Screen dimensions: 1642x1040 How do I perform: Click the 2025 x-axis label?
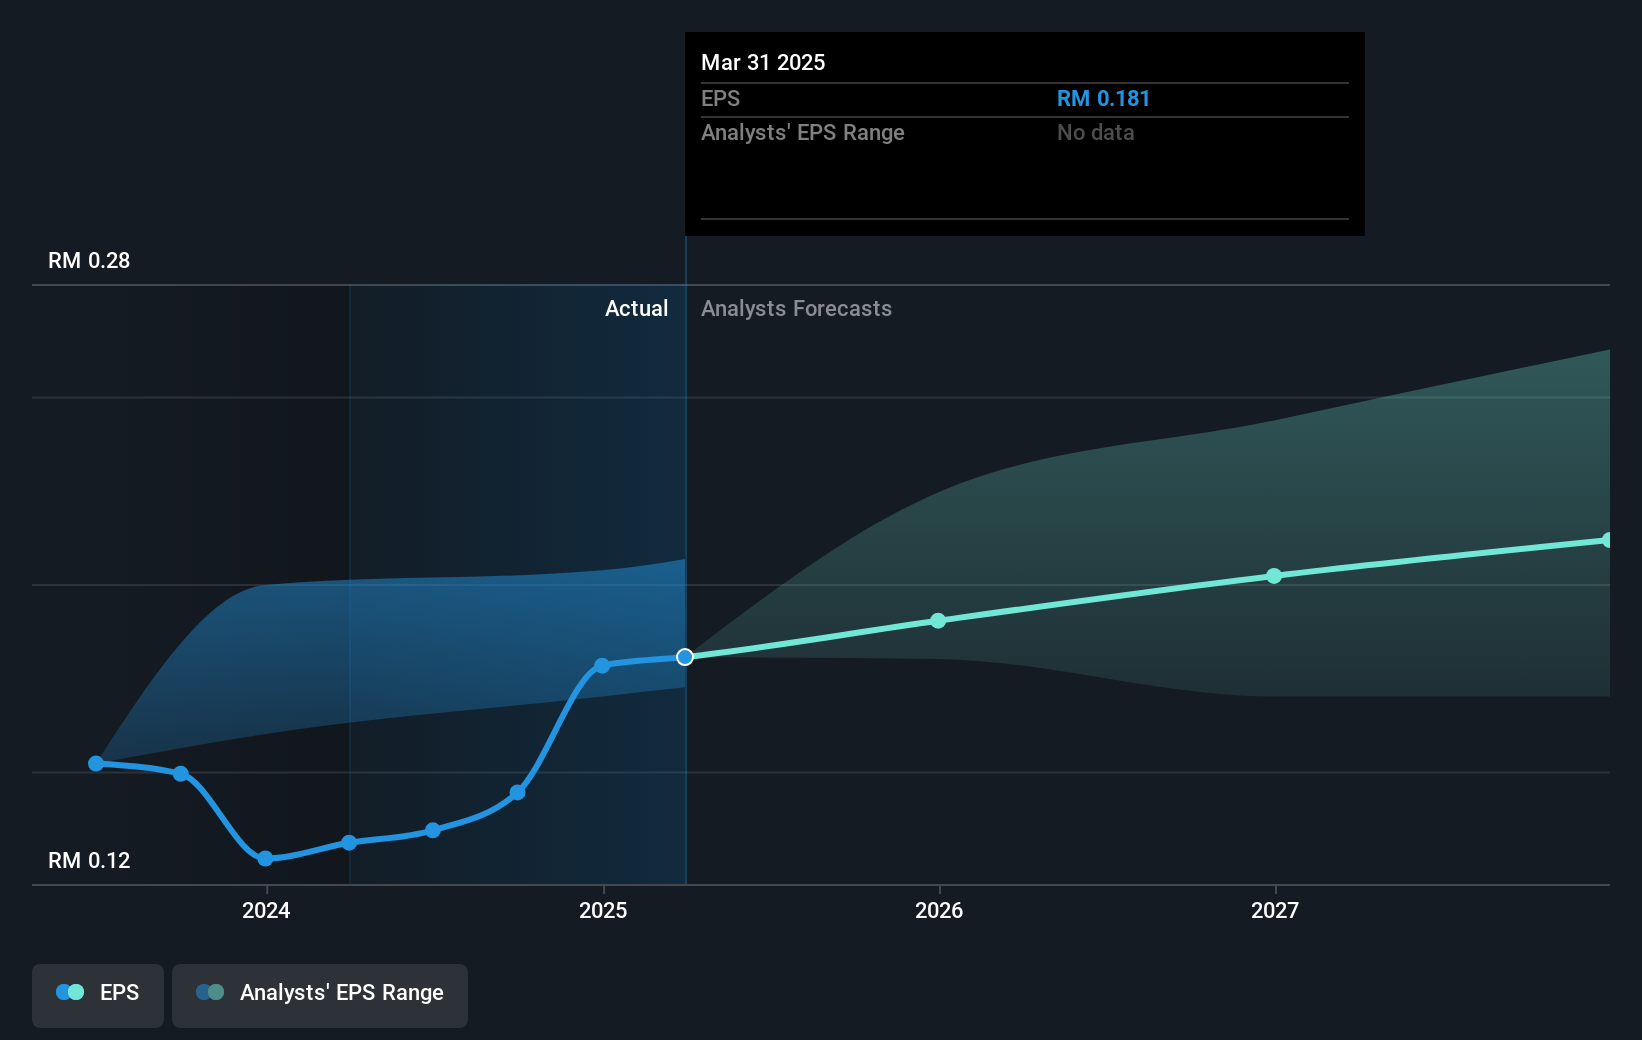click(x=603, y=910)
